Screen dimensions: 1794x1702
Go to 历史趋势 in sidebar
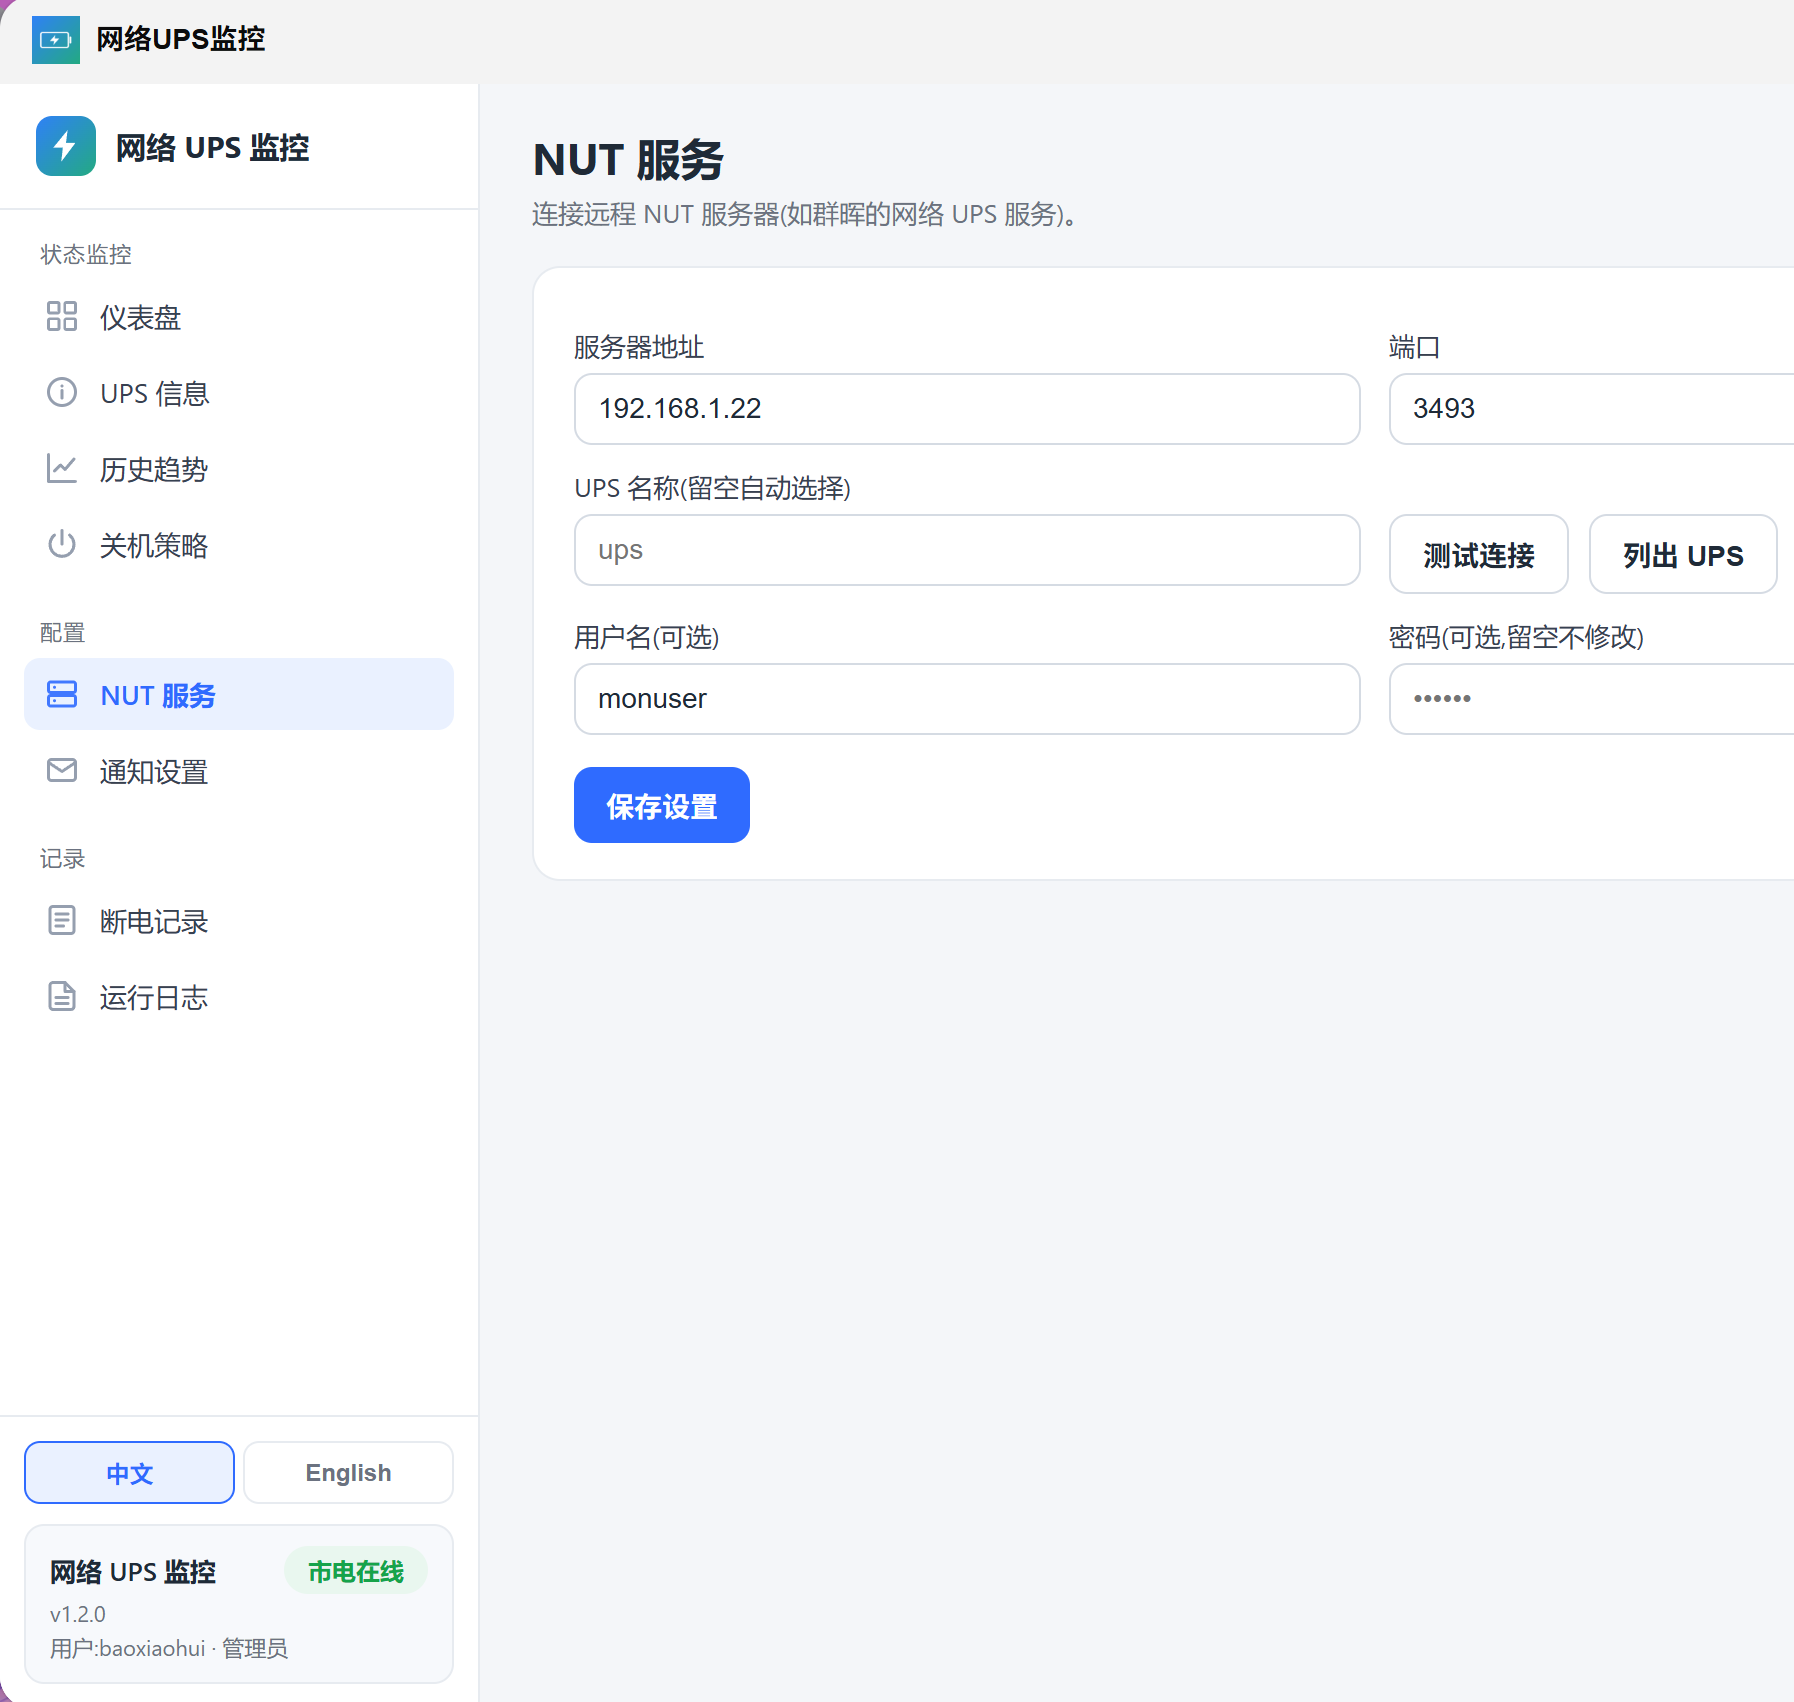(x=239, y=469)
